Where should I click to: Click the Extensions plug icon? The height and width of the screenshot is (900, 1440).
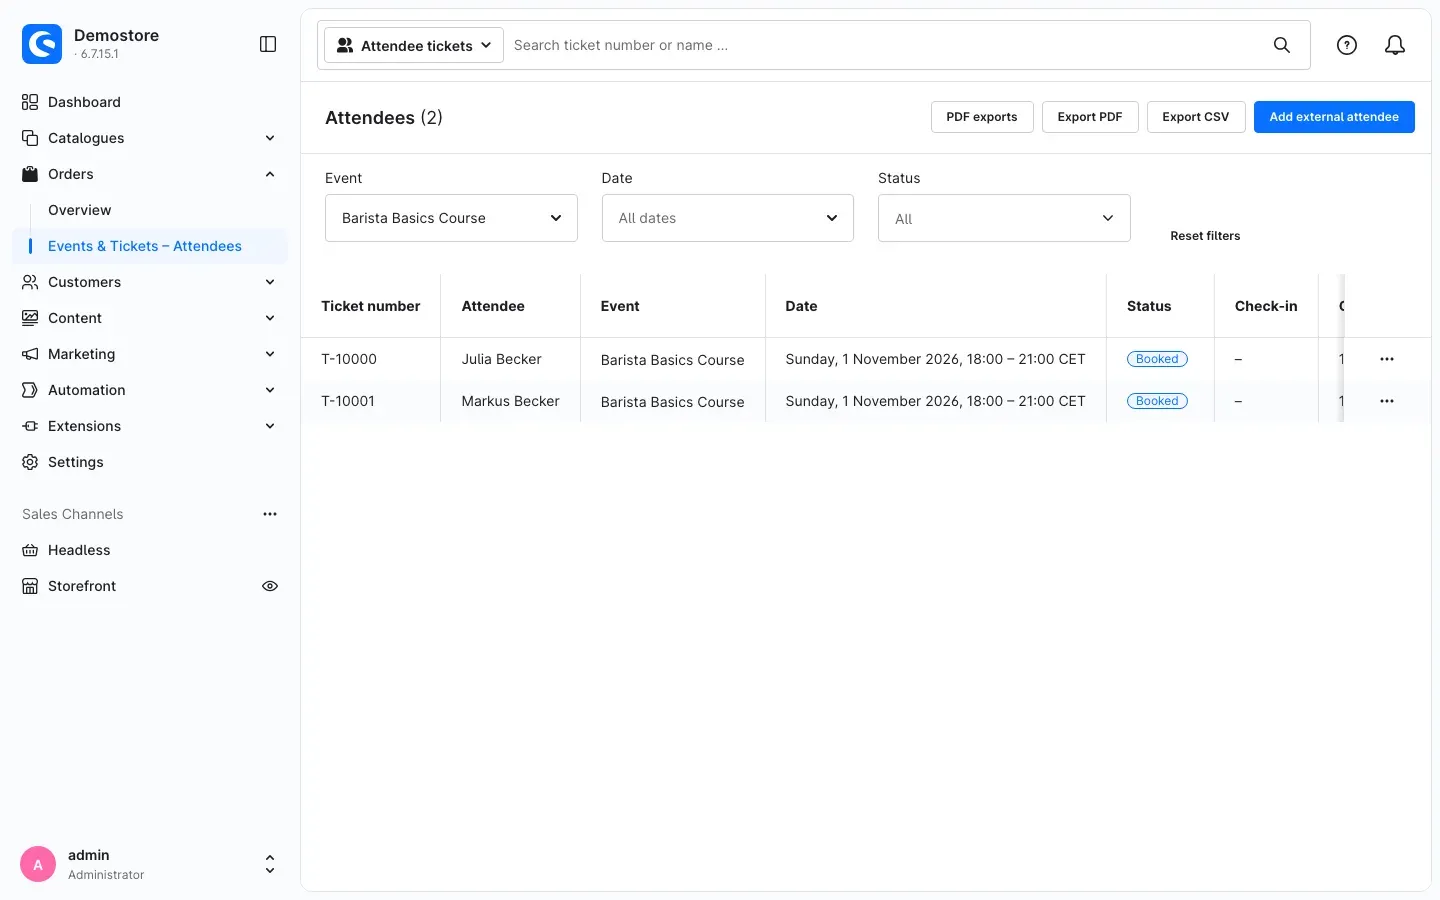tap(30, 426)
